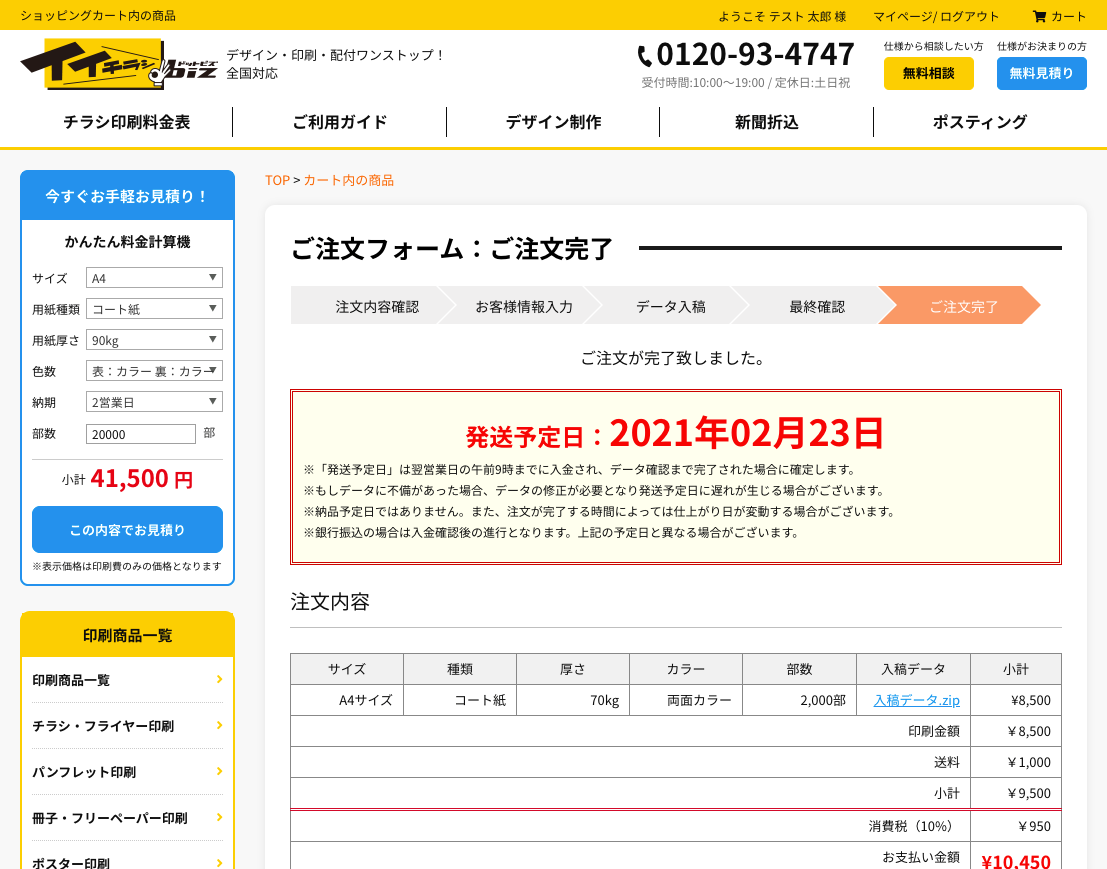This screenshot has width=1107, height=869.
Task: Click the この内容でお見積り button
Action: pos(127,530)
